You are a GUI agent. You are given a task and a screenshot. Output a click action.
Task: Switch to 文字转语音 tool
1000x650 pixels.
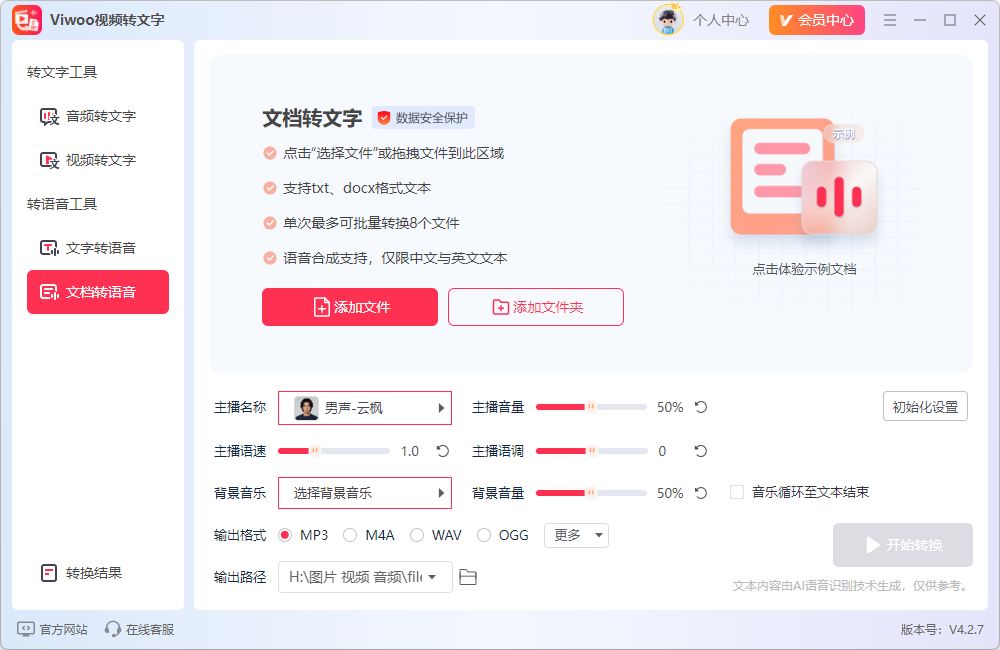98,248
